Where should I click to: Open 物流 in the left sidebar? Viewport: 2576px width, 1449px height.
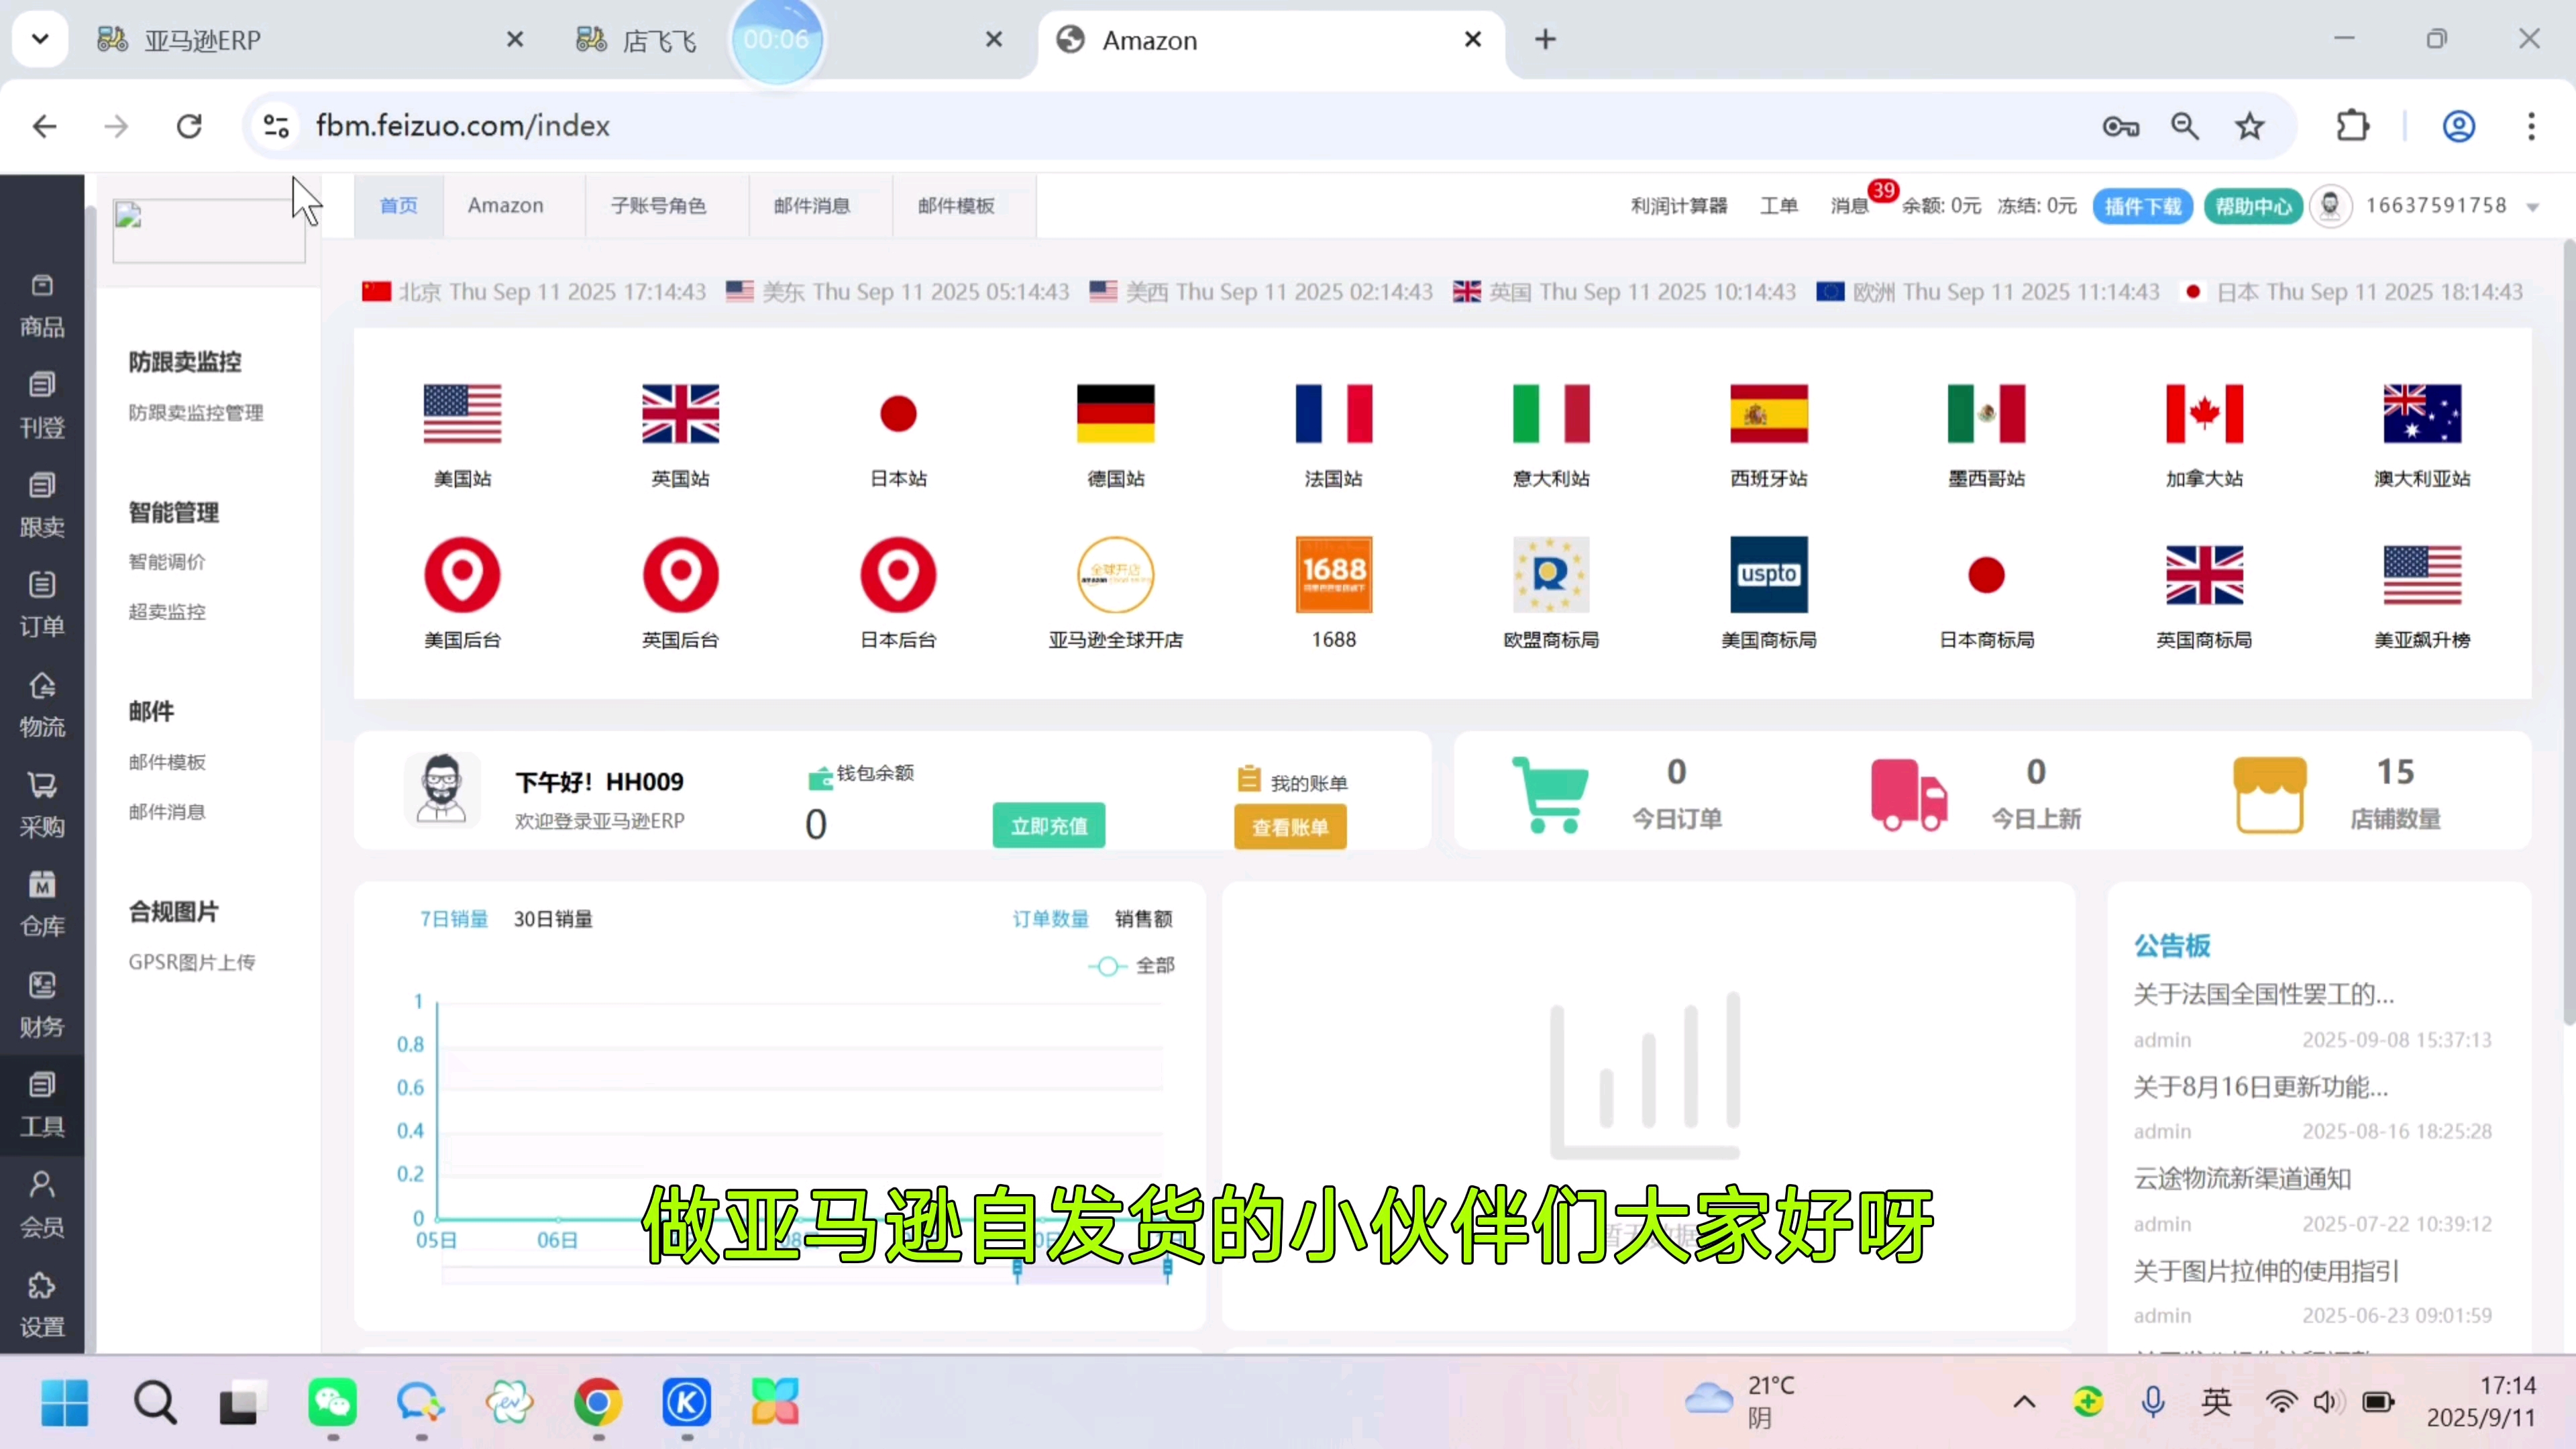pyautogui.click(x=42, y=706)
